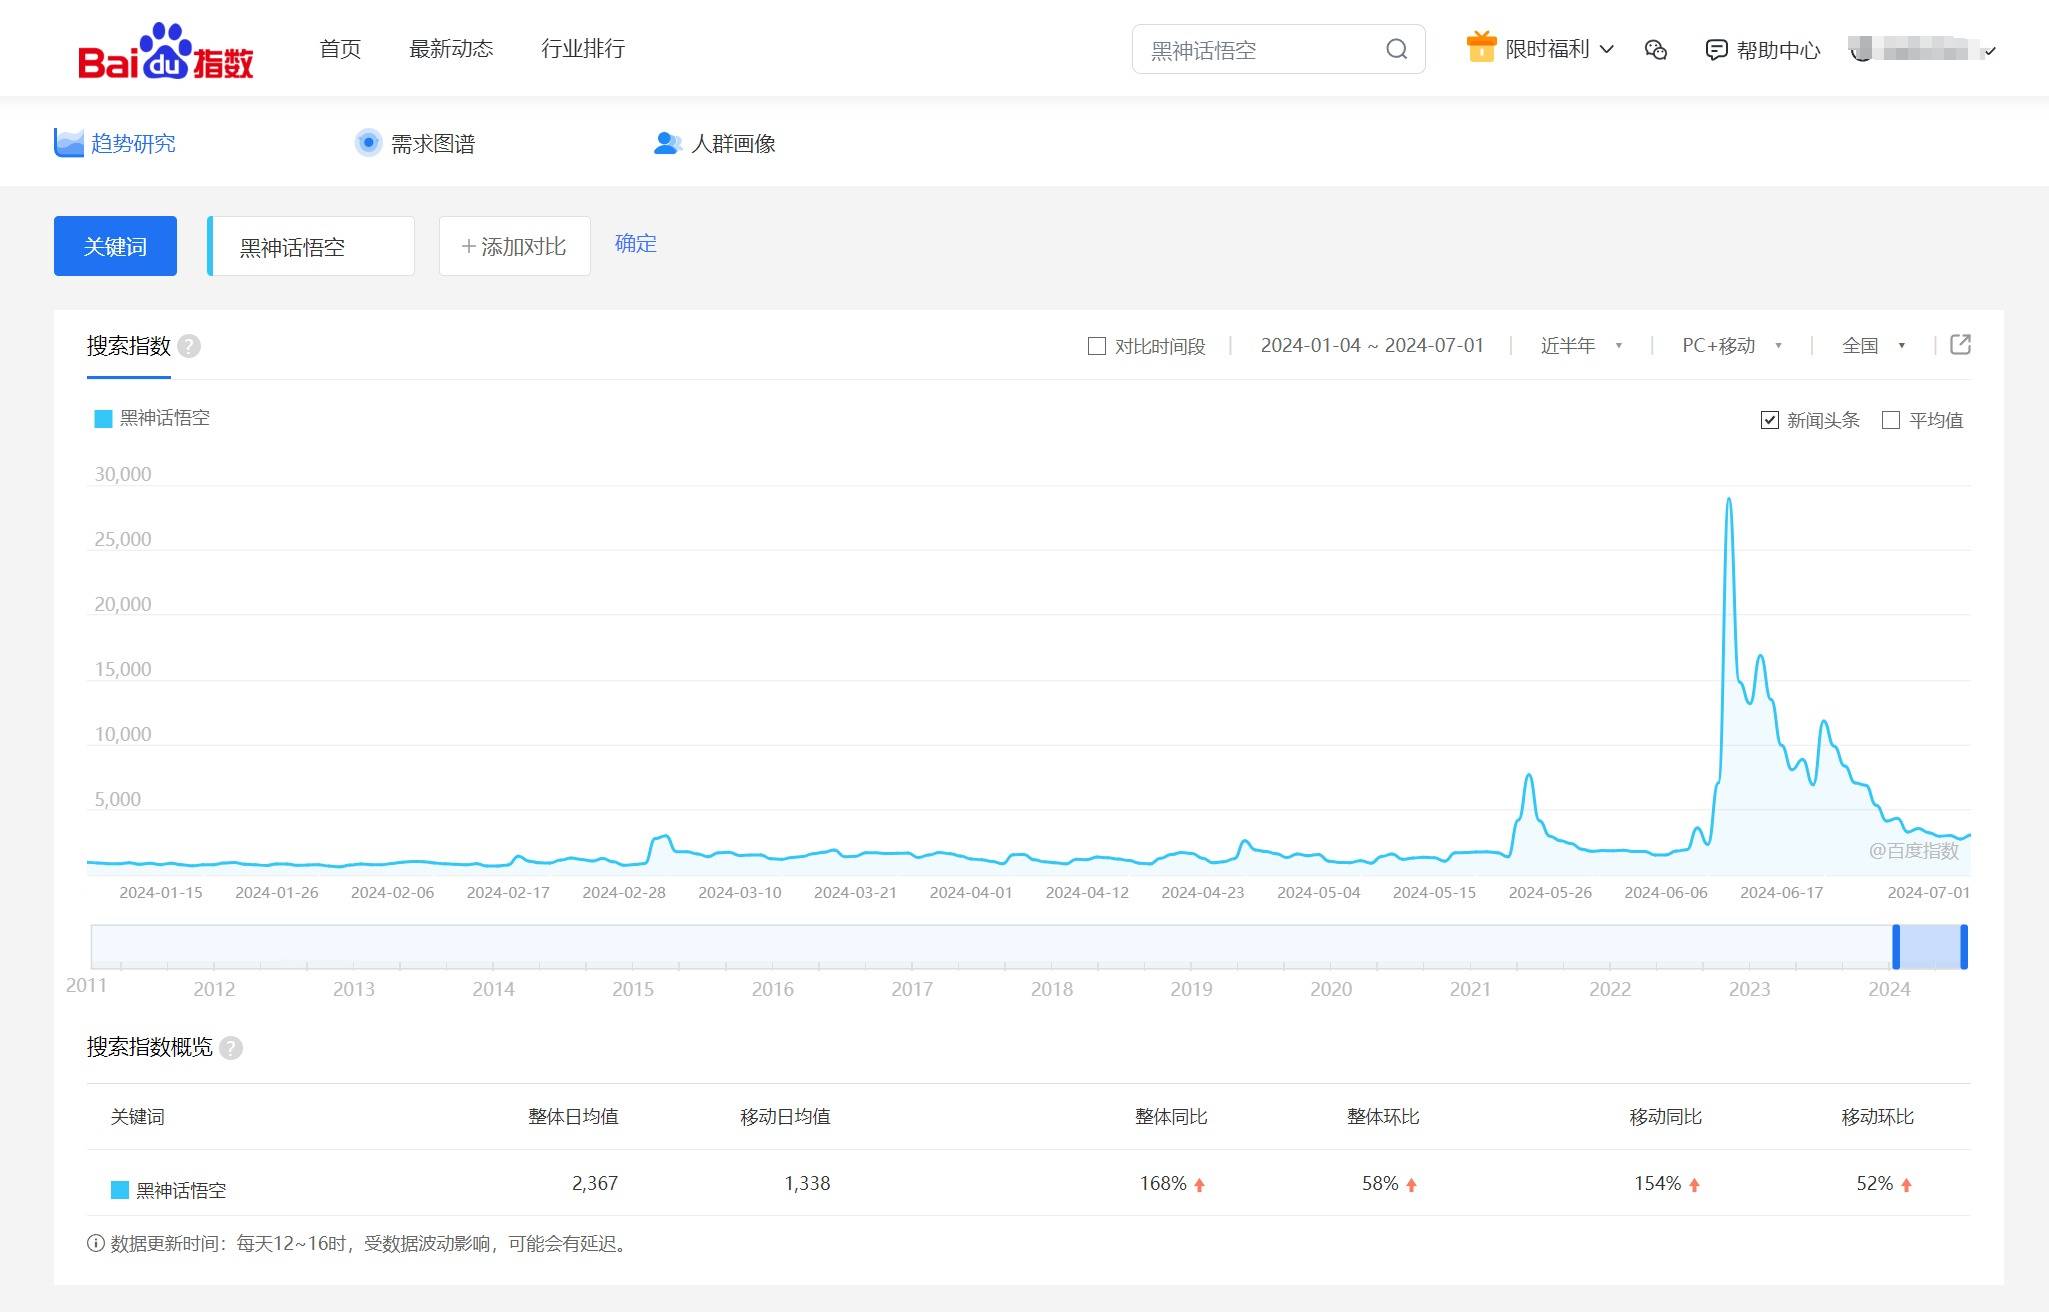Image resolution: width=2049 pixels, height=1312 pixels.
Task: Click the search magnifier icon
Action: 1396,49
